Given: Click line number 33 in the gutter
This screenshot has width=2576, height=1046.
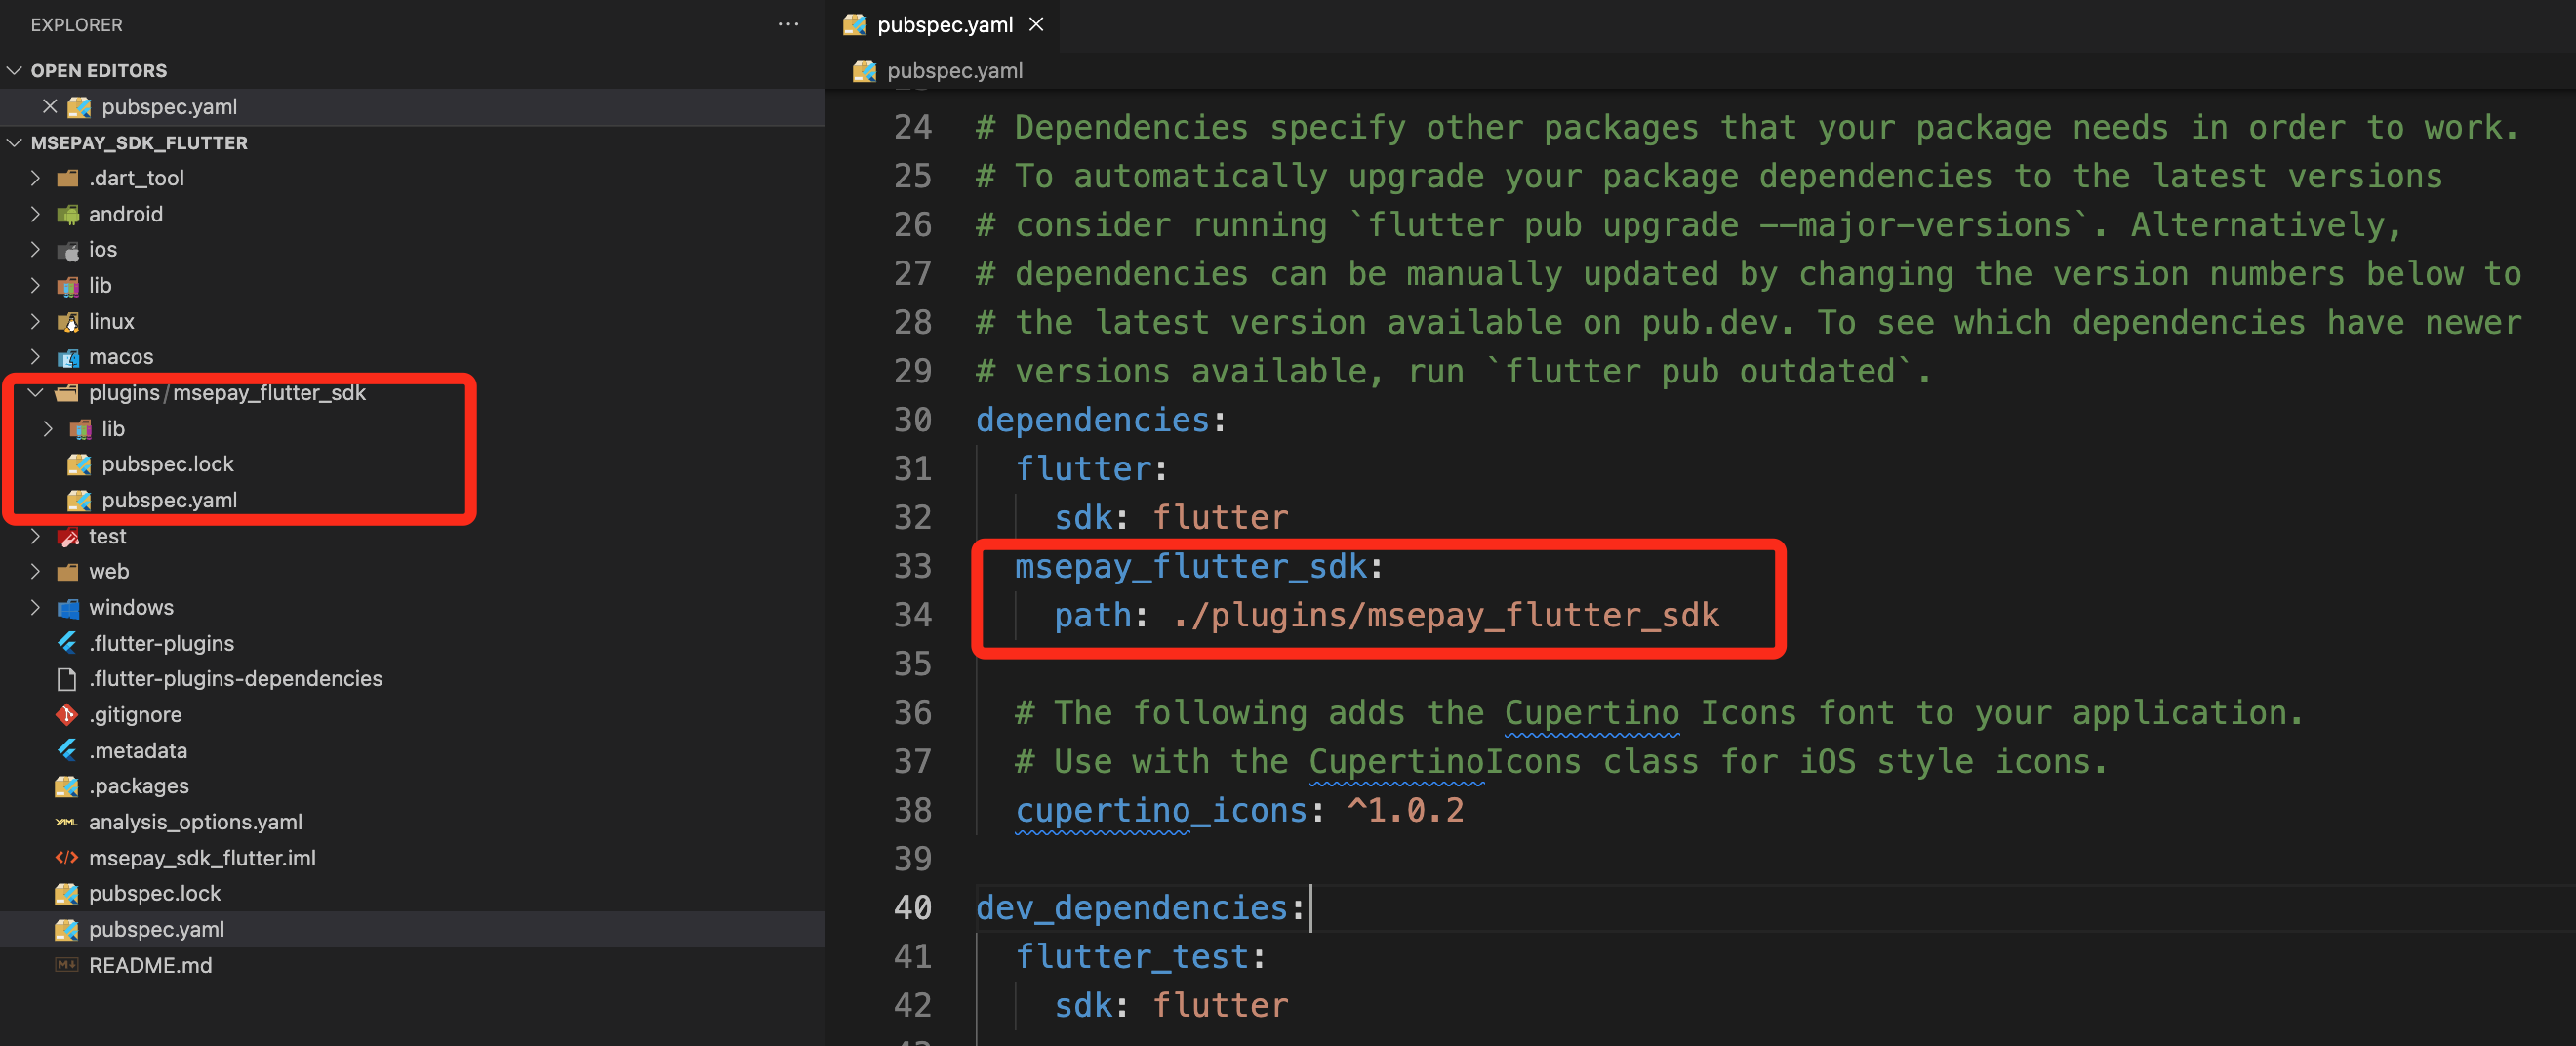Looking at the screenshot, I should 911,566.
